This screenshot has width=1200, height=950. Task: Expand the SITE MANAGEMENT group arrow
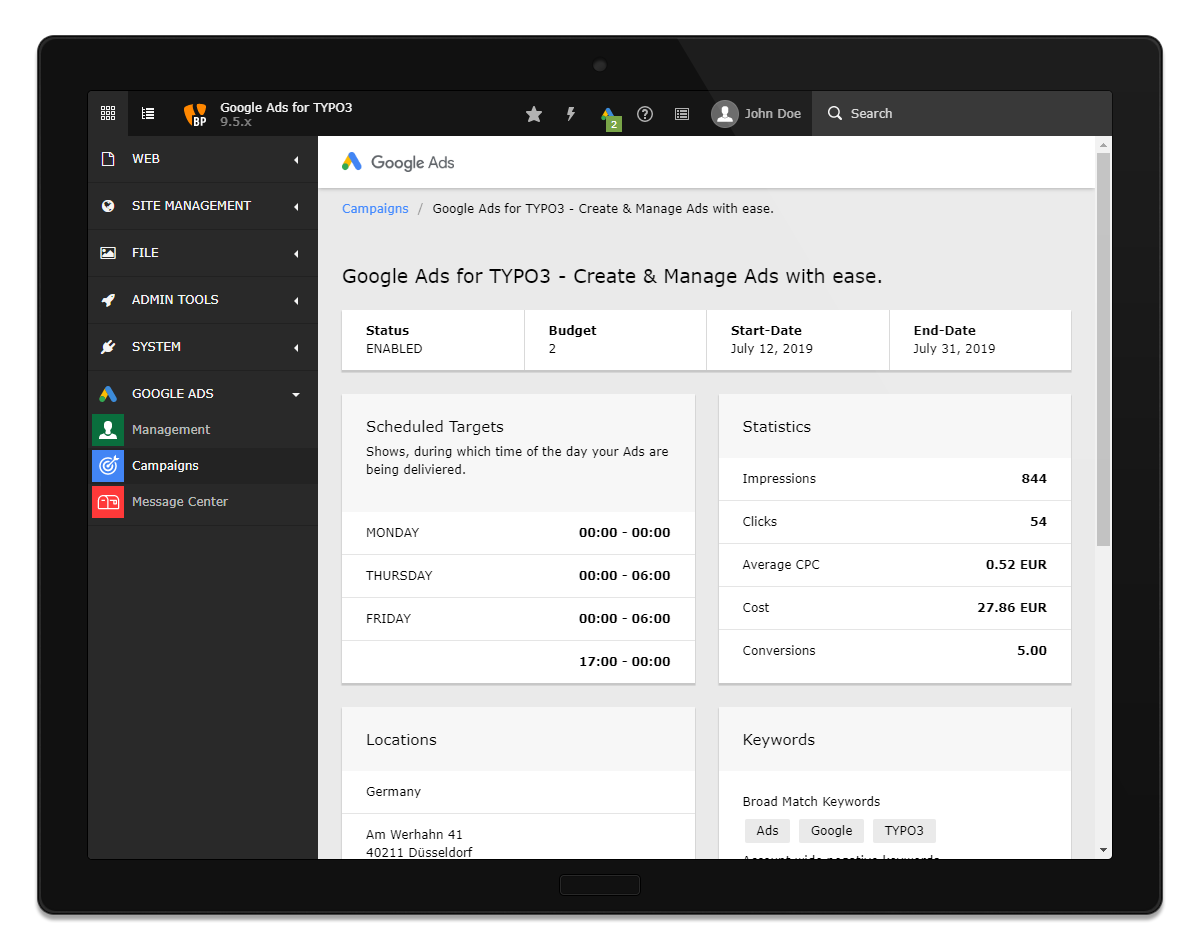tap(296, 207)
